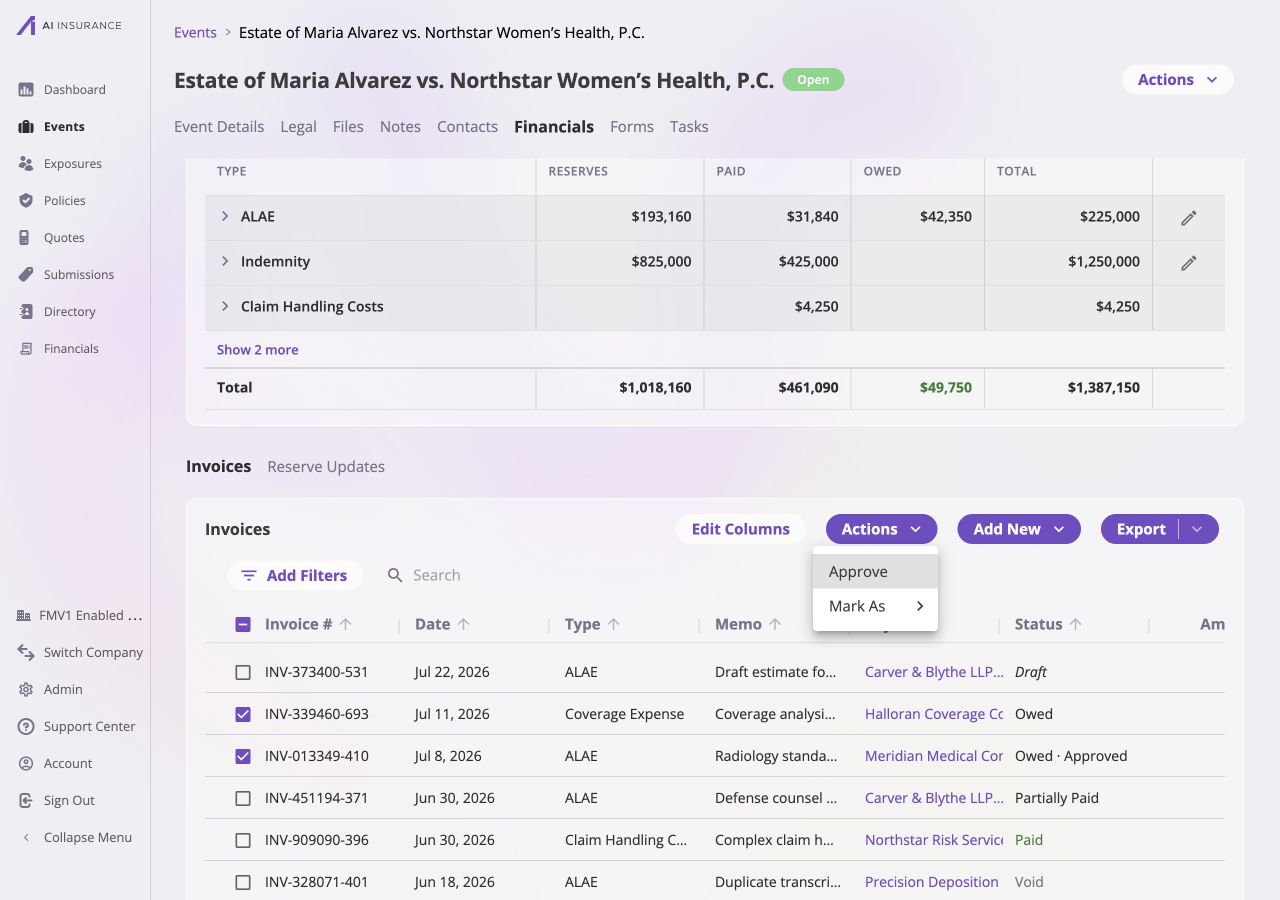Check the box for INV-451194-371

243,799
